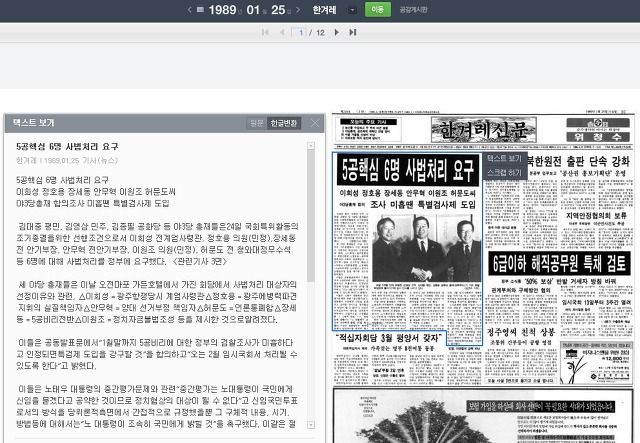Select the 6급이하 해직공무원 특채 검토 article
This screenshot has width=640, height=443.
click(x=559, y=263)
